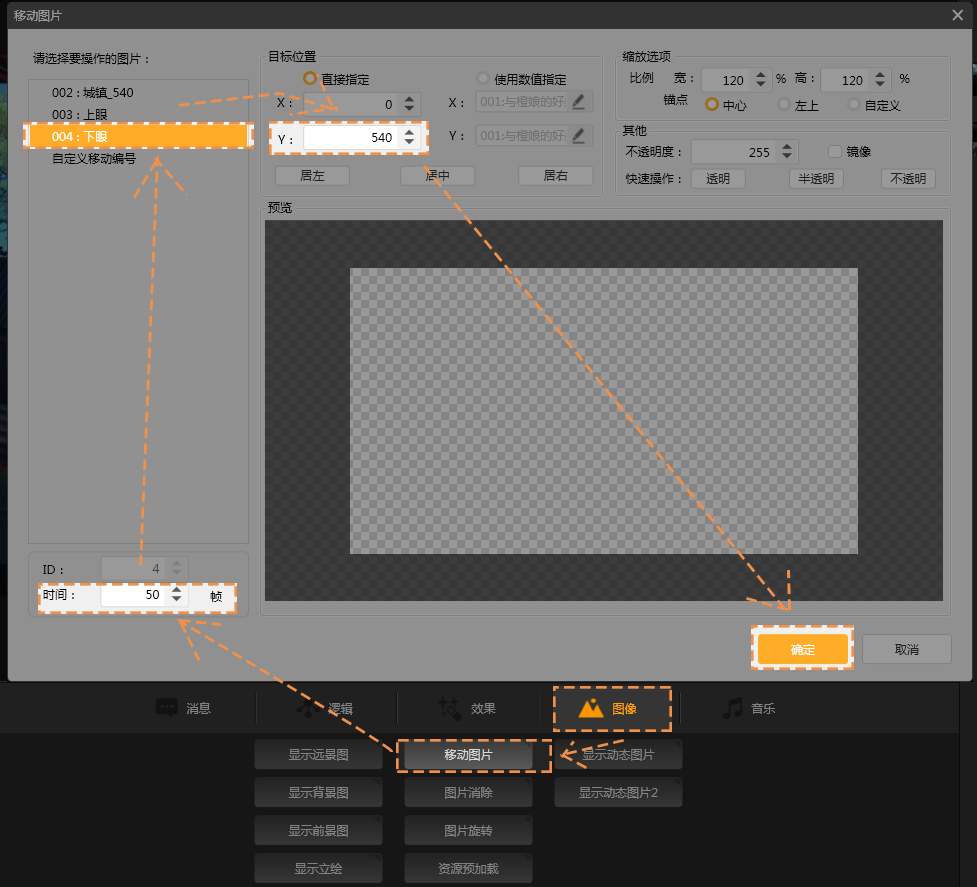Open the 音乐 tab with music note icon
The height and width of the screenshot is (887, 977).
[x=749, y=708]
